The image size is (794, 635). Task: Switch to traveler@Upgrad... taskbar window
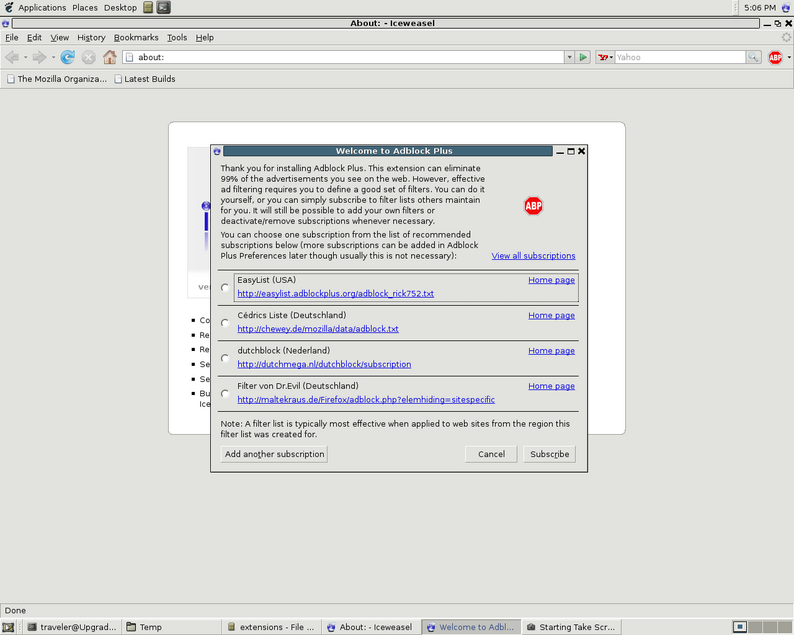click(71, 627)
